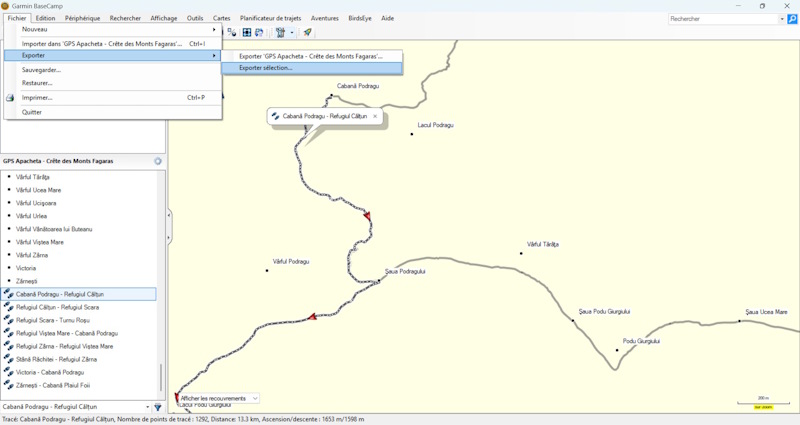Open the Périphérique menu
Image resolution: width=800 pixels, height=425 pixels.
coord(82,18)
